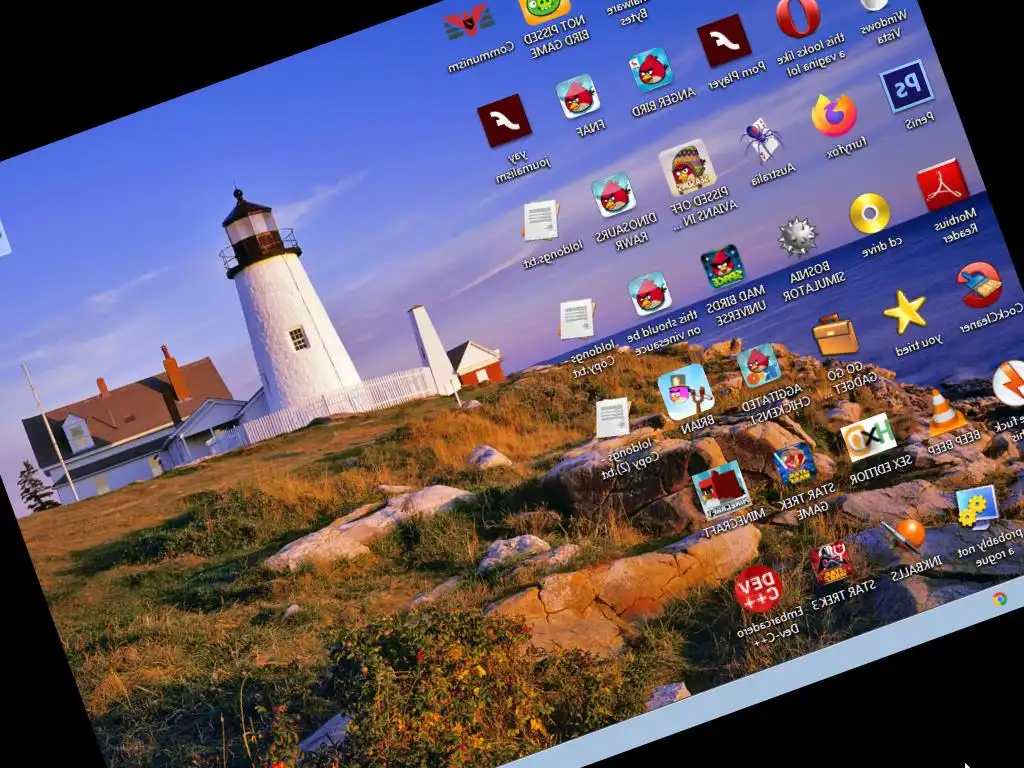Screen dimensions: 1024x768
Task: Open loldongs - Copy (2).txt file
Action: click(x=613, y=418)
